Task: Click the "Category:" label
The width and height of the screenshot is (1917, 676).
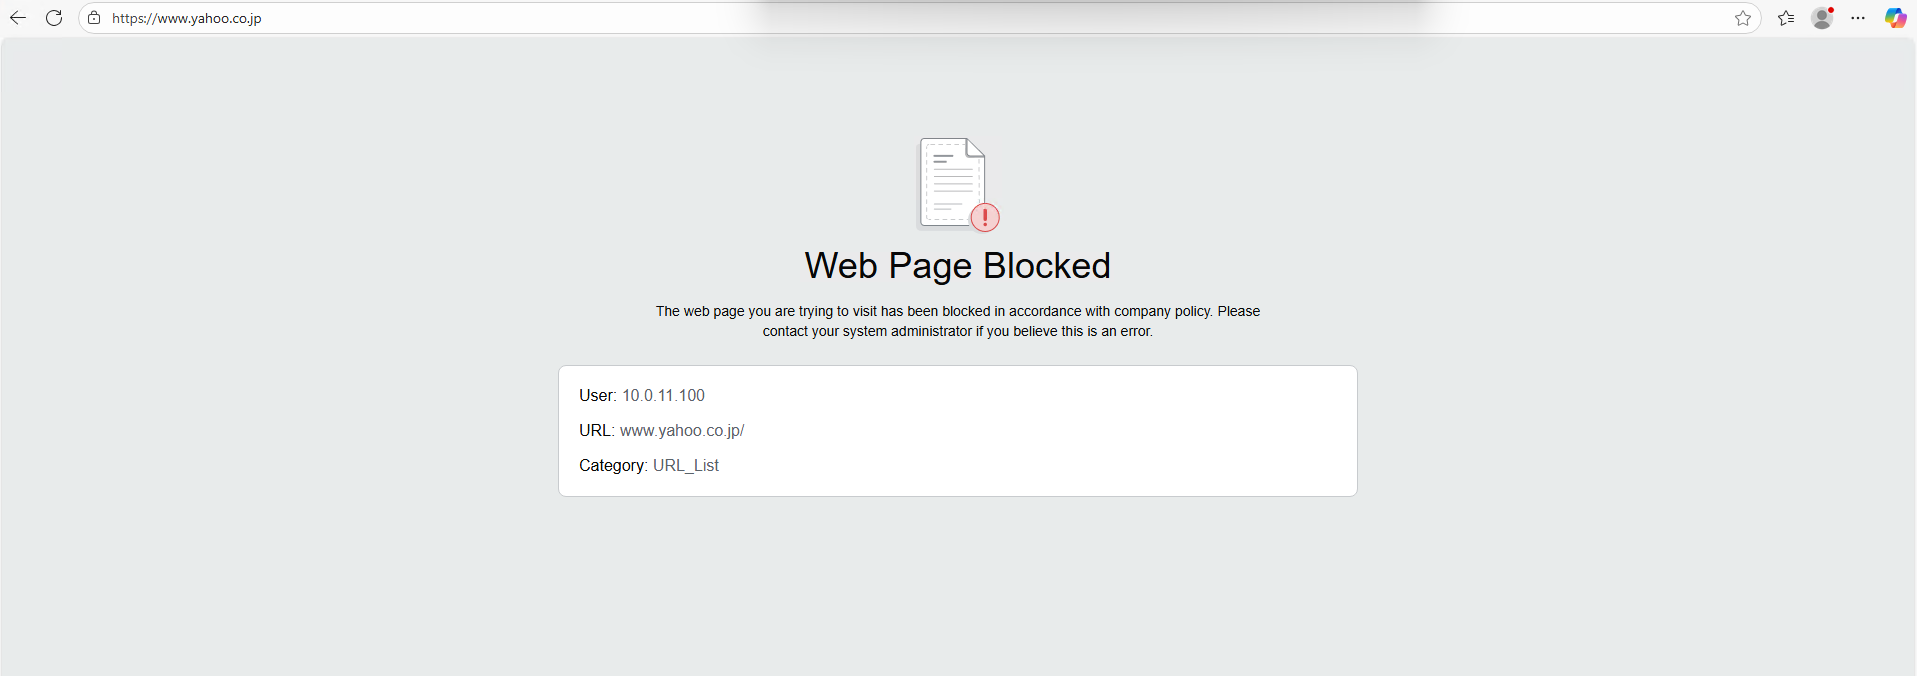Action: click(x=613, y=466)
